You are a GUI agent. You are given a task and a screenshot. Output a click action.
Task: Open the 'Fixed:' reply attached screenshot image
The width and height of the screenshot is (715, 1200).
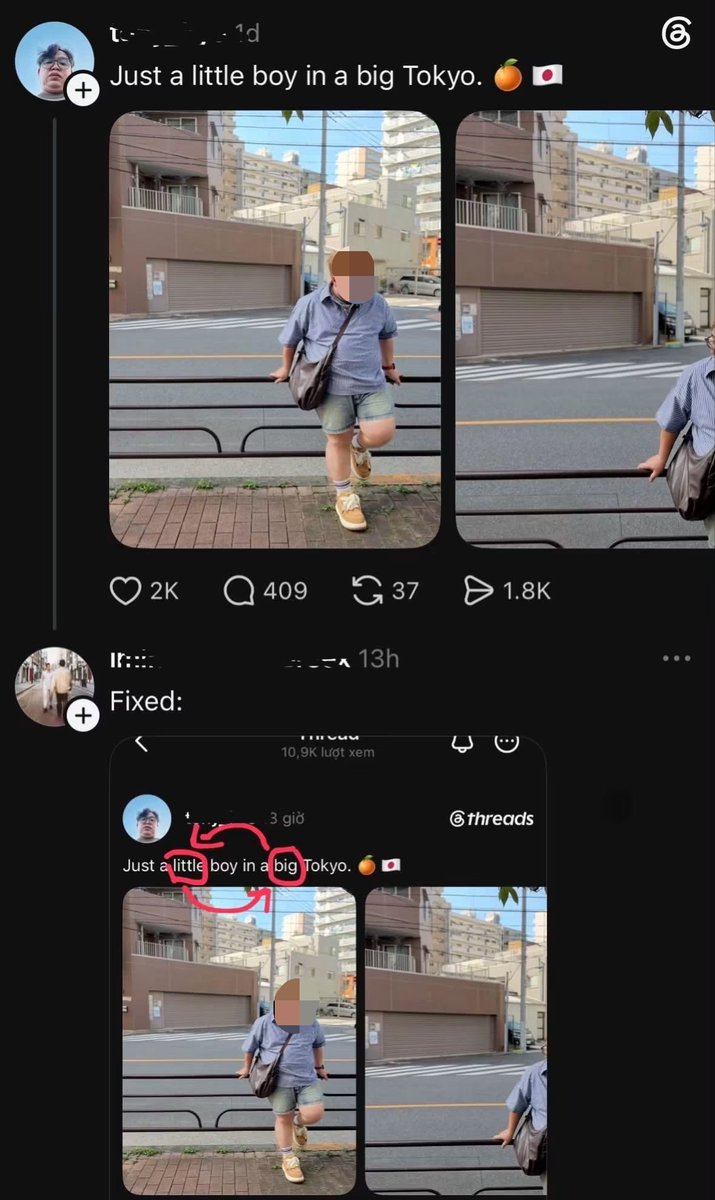point(328,967)
